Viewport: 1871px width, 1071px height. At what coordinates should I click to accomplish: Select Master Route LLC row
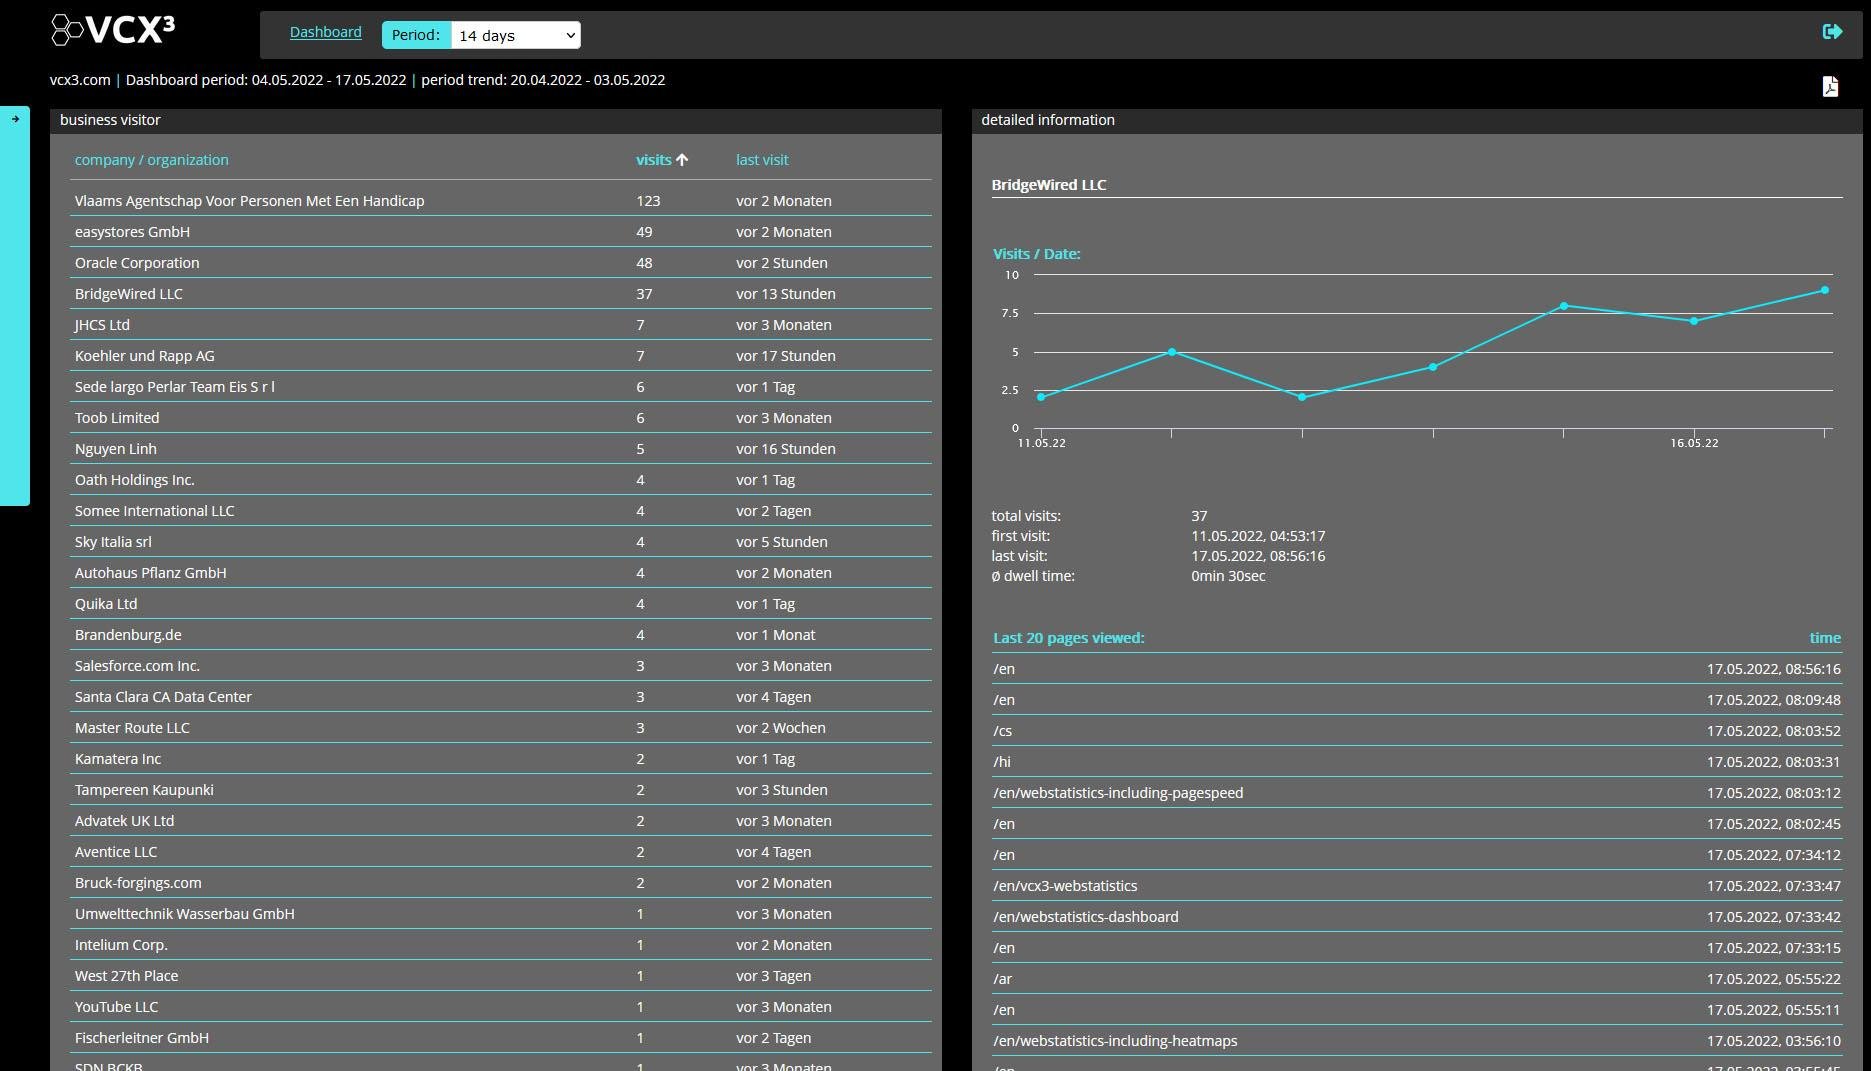point(500,728)
